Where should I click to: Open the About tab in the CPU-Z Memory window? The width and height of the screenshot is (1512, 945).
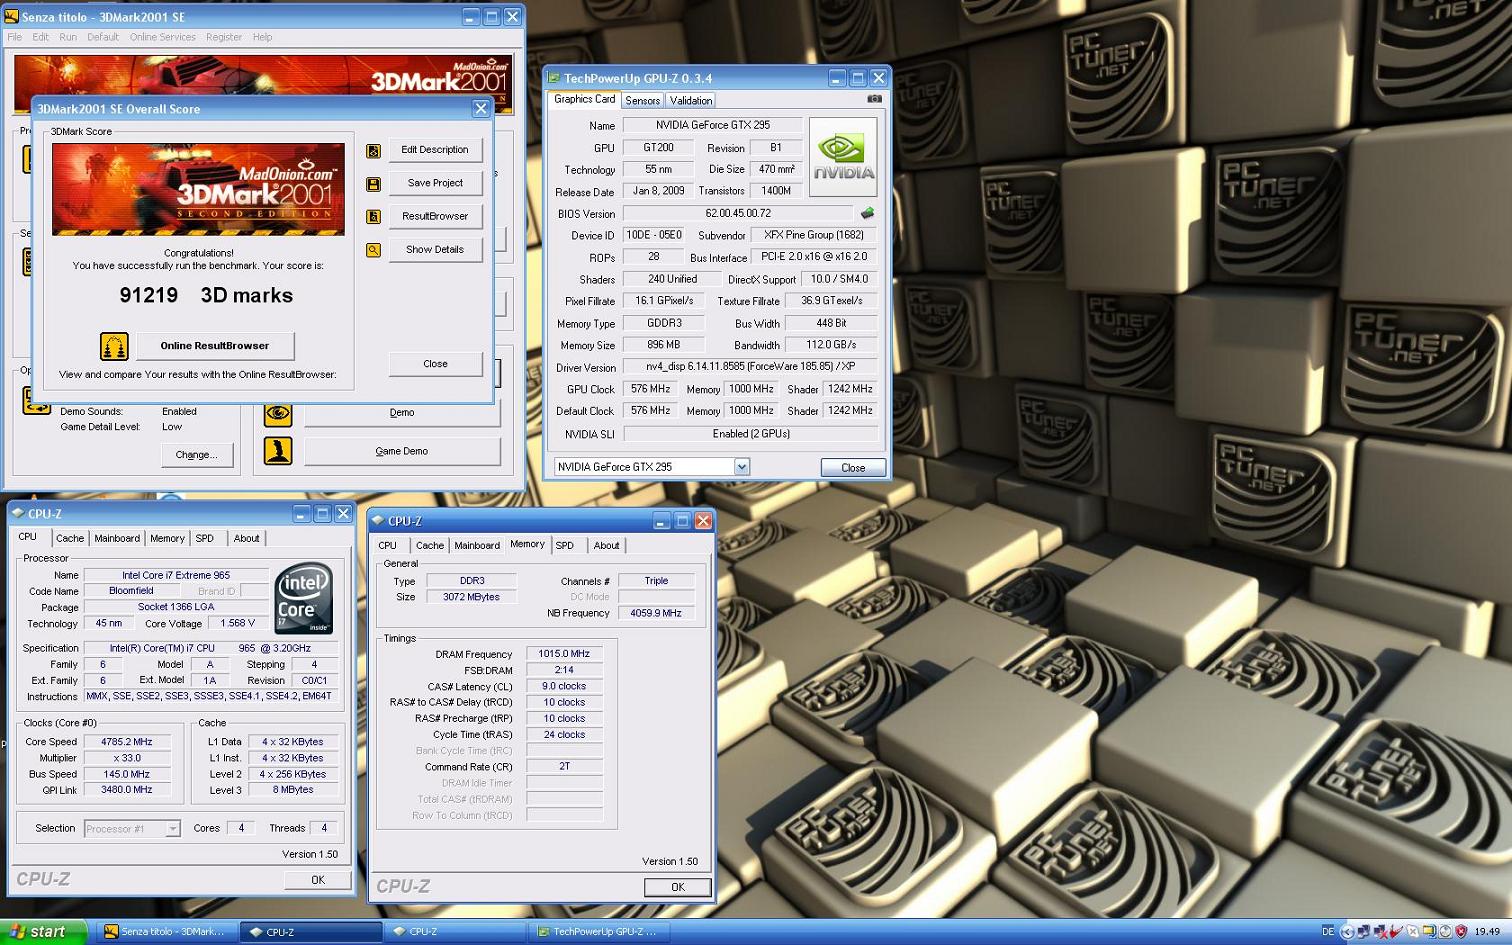[x=606, y=546]
